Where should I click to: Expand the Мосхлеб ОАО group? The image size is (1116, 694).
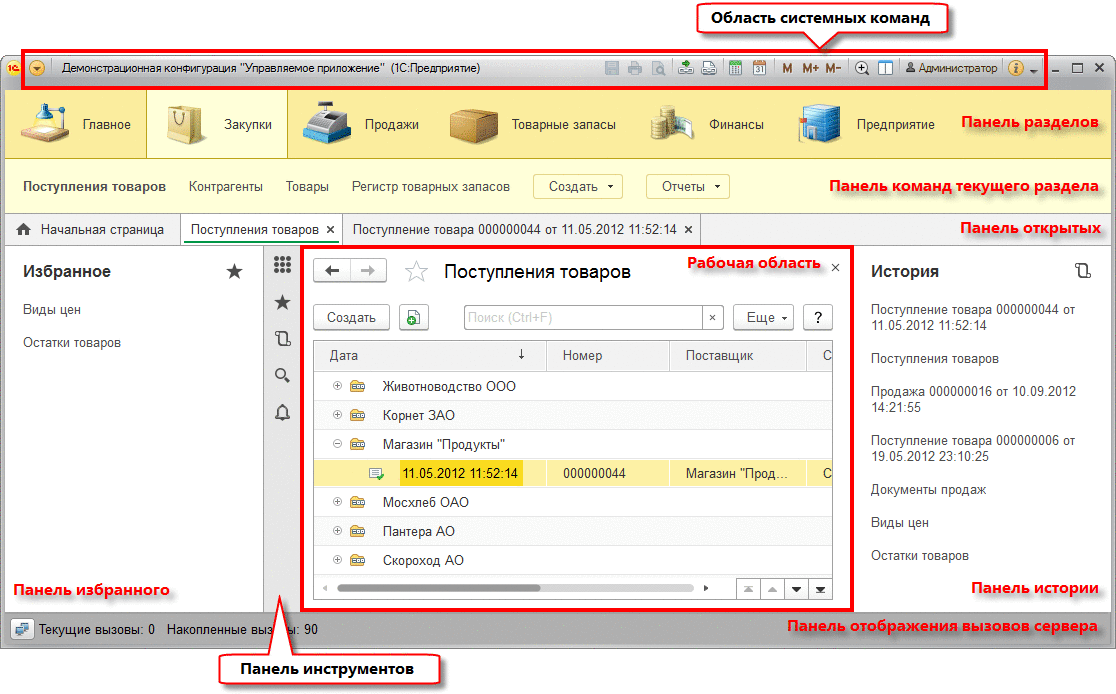coord(337,502)
